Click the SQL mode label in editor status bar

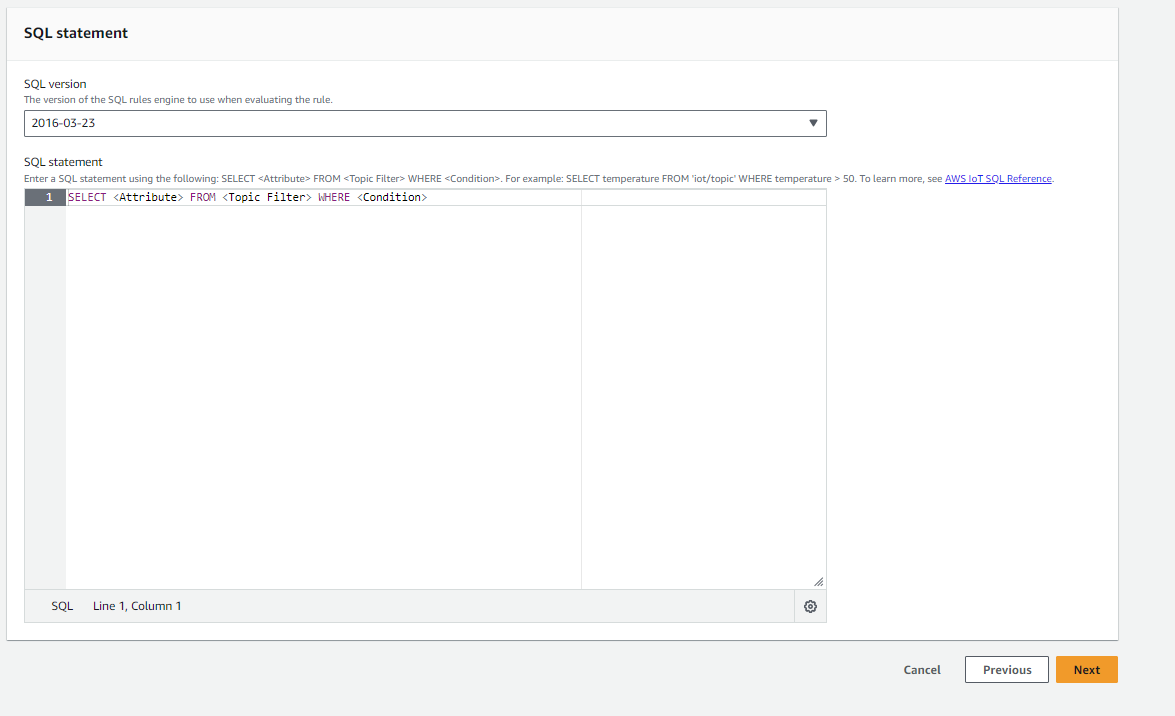point(62,605)
